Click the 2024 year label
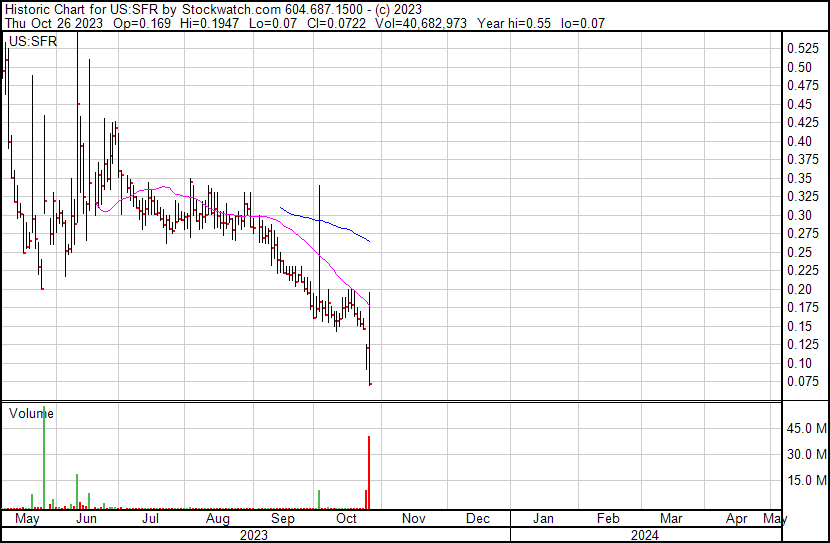The width and height of the screenshot is (830, 543). (645, 535)
